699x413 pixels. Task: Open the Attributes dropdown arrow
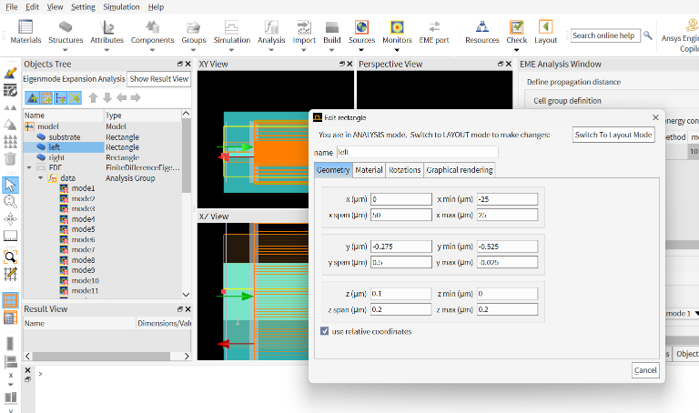(107, 50)
